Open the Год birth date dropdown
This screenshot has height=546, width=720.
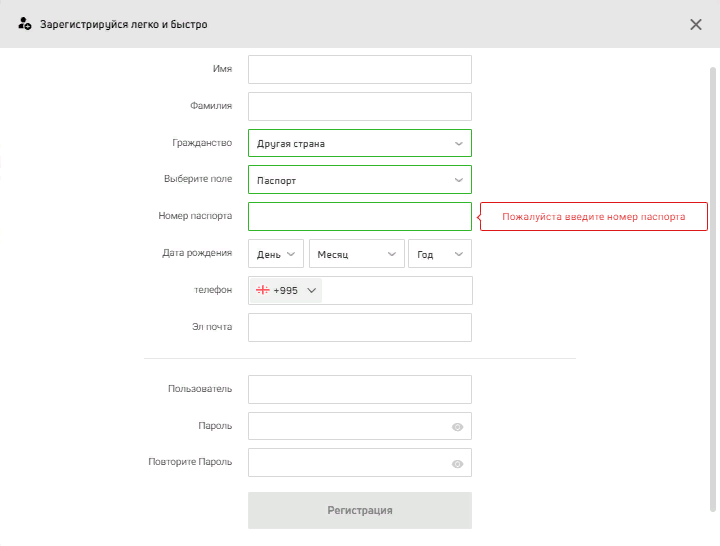click(x=439, y=253)
